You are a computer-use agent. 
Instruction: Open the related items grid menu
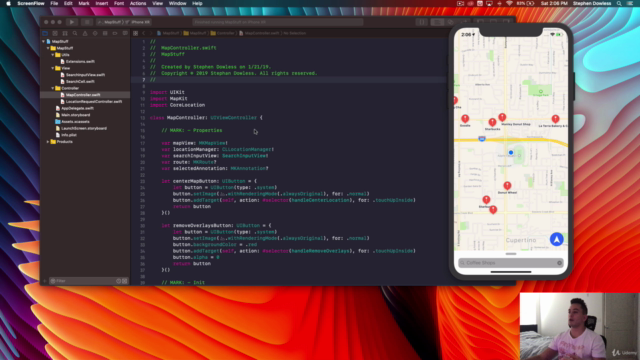point(136,33)
